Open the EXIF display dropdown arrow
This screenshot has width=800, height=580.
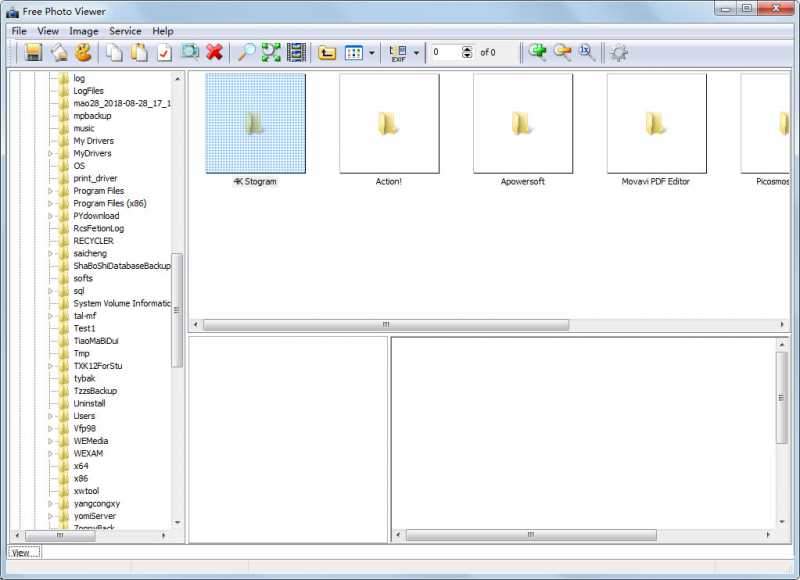418,55
